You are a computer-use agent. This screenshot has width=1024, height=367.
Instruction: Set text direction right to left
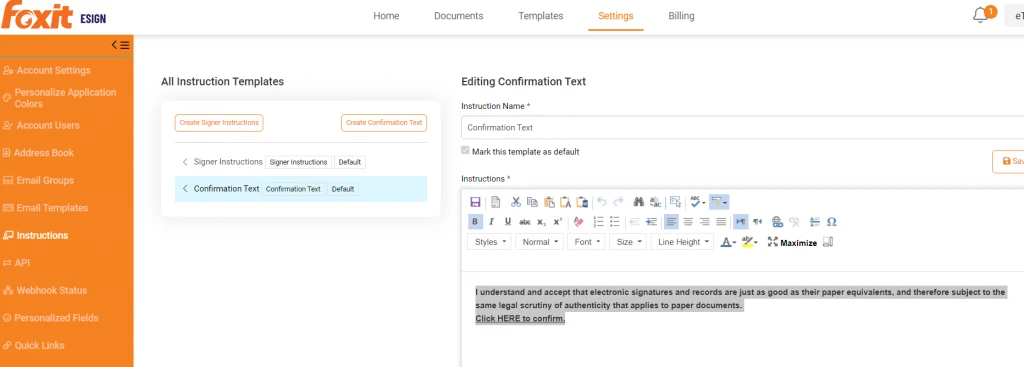(758, 221)
